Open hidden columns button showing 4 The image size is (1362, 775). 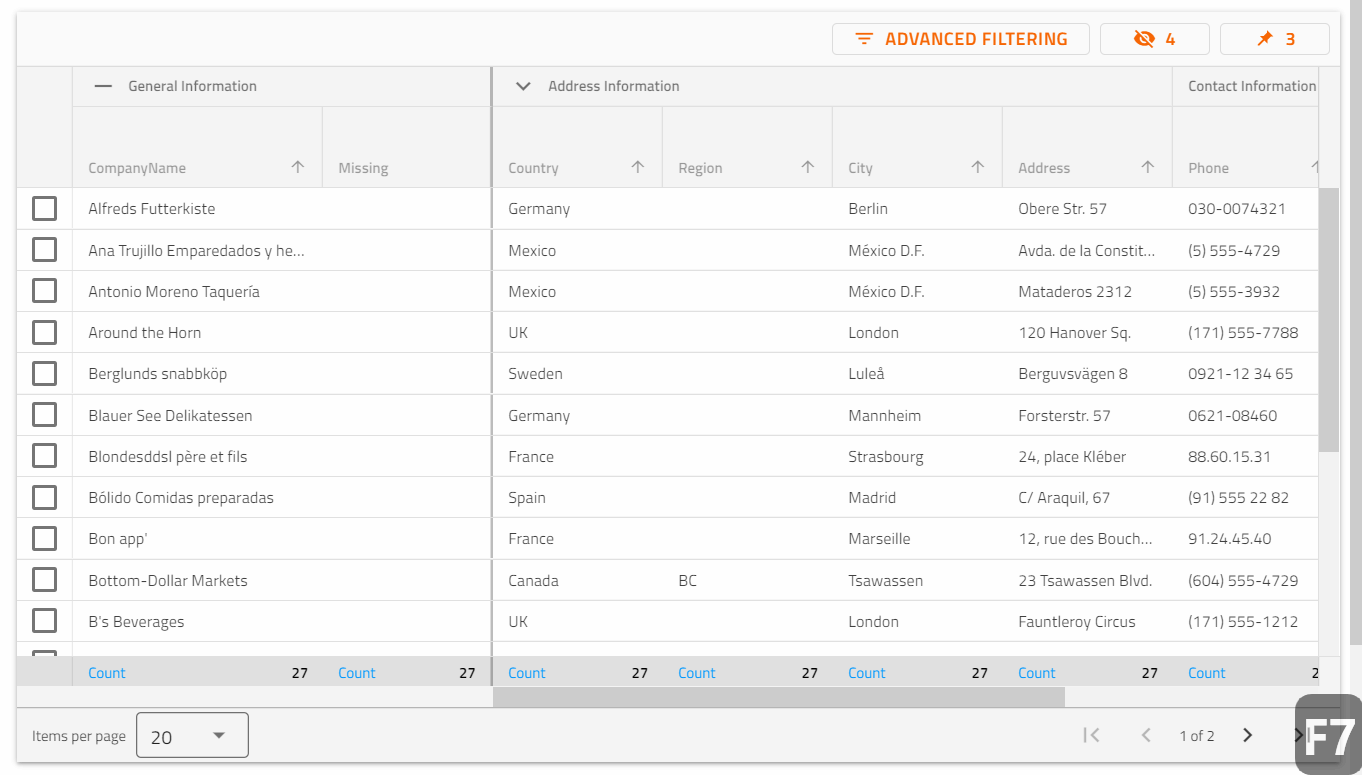(x=1154, y=39)
